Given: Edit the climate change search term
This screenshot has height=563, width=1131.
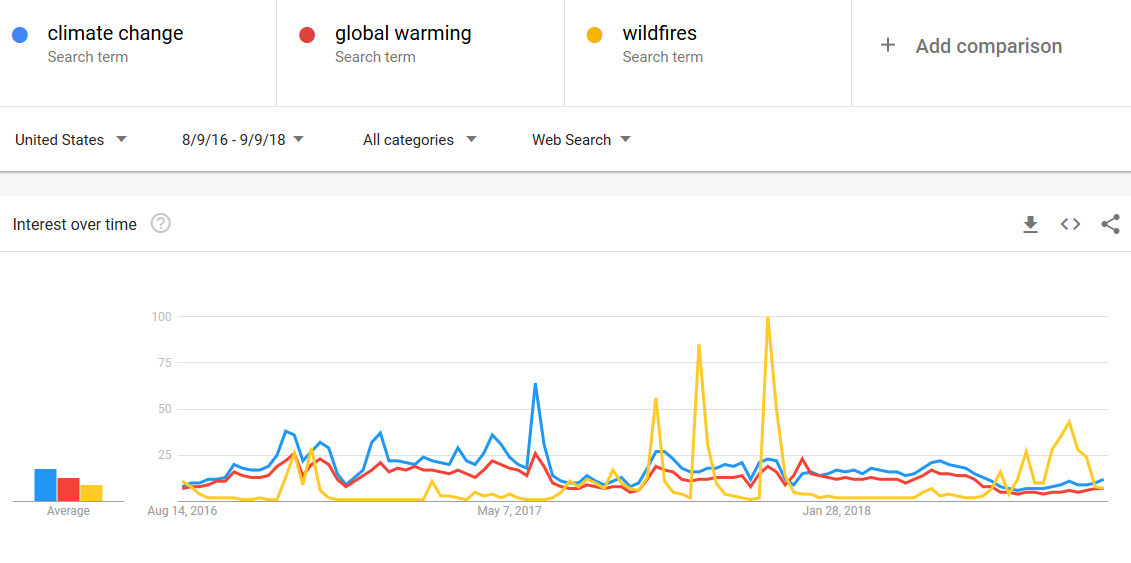Looking at the screenshot, I should (x=115, y=34).
